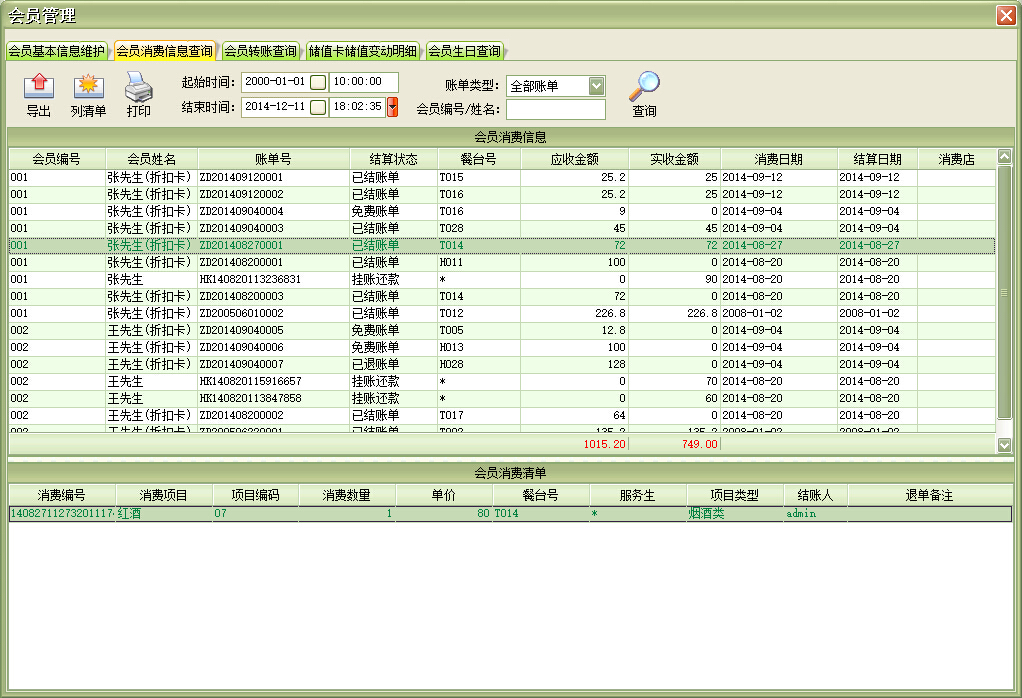Switch to 会员基本信息维护 tab
This screenshot has height=698, width=1022.
coord(56,51)
